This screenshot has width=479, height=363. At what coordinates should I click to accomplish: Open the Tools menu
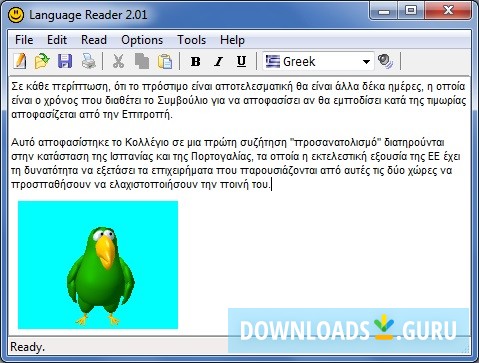point(191,40)
